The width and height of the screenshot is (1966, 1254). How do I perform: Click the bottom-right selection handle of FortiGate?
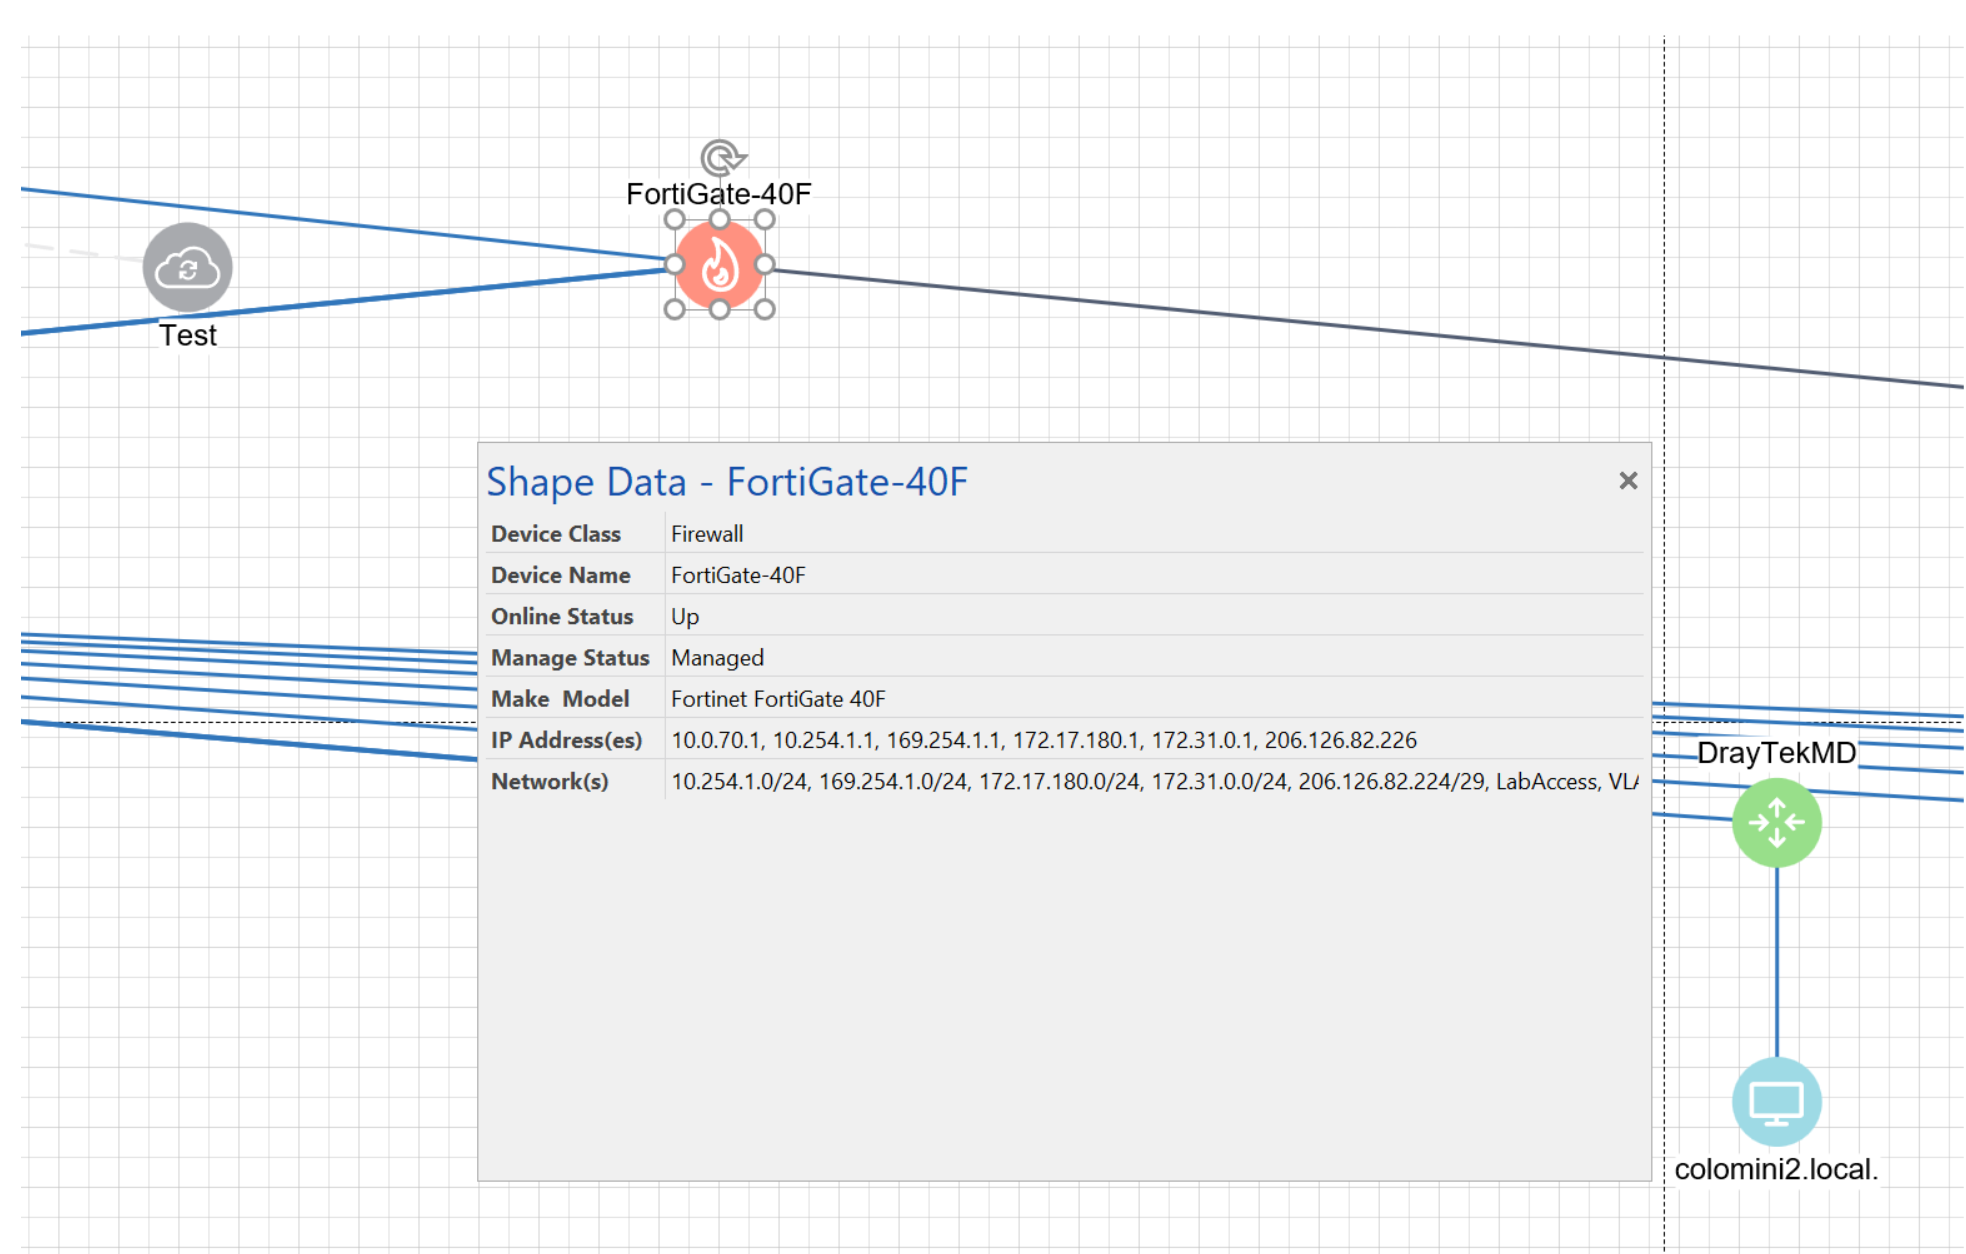coord(764,310)
